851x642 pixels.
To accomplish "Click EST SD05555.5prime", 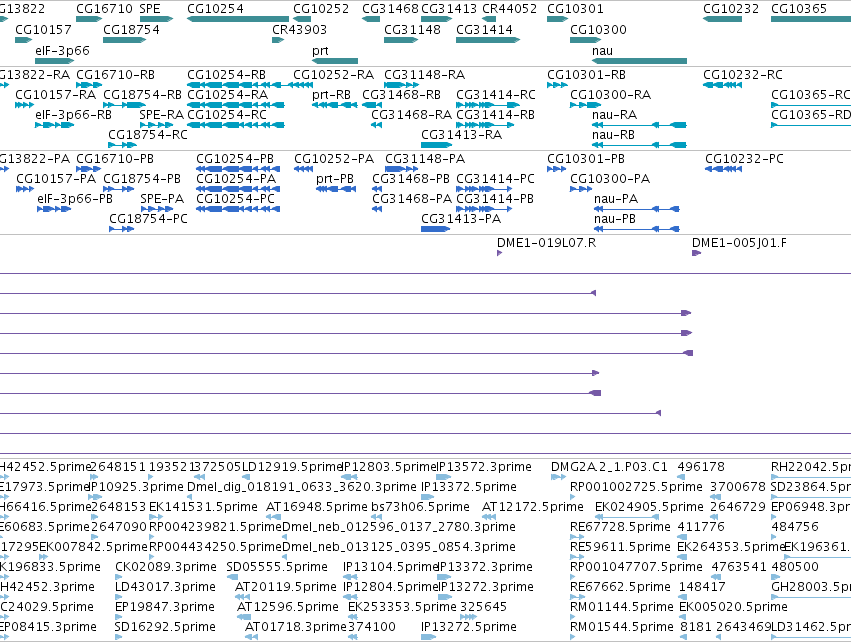I will (x=277, y=567).
